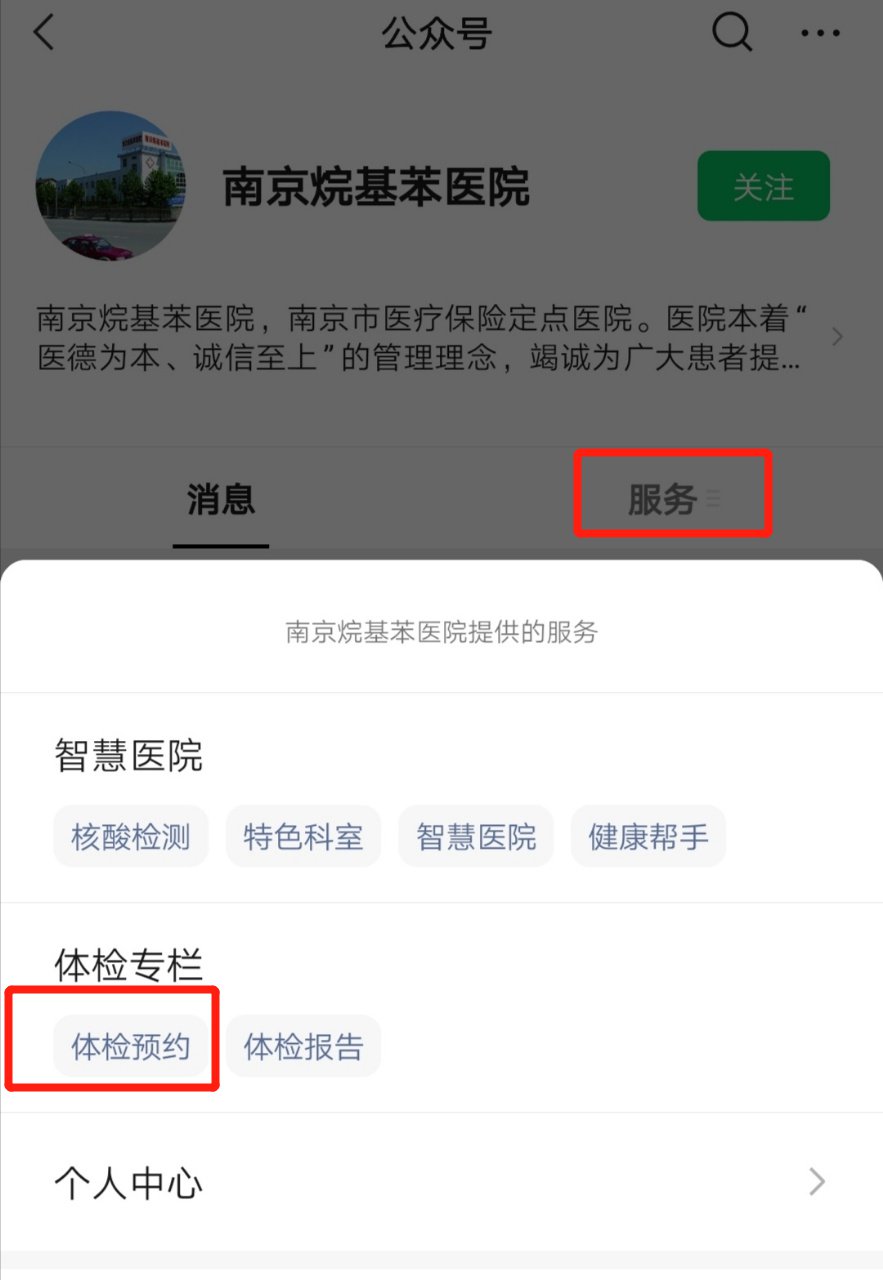Follow the account with the green 关注 button
The width and height of the screenshot is (883, 1280).
(x=764, y=186)
